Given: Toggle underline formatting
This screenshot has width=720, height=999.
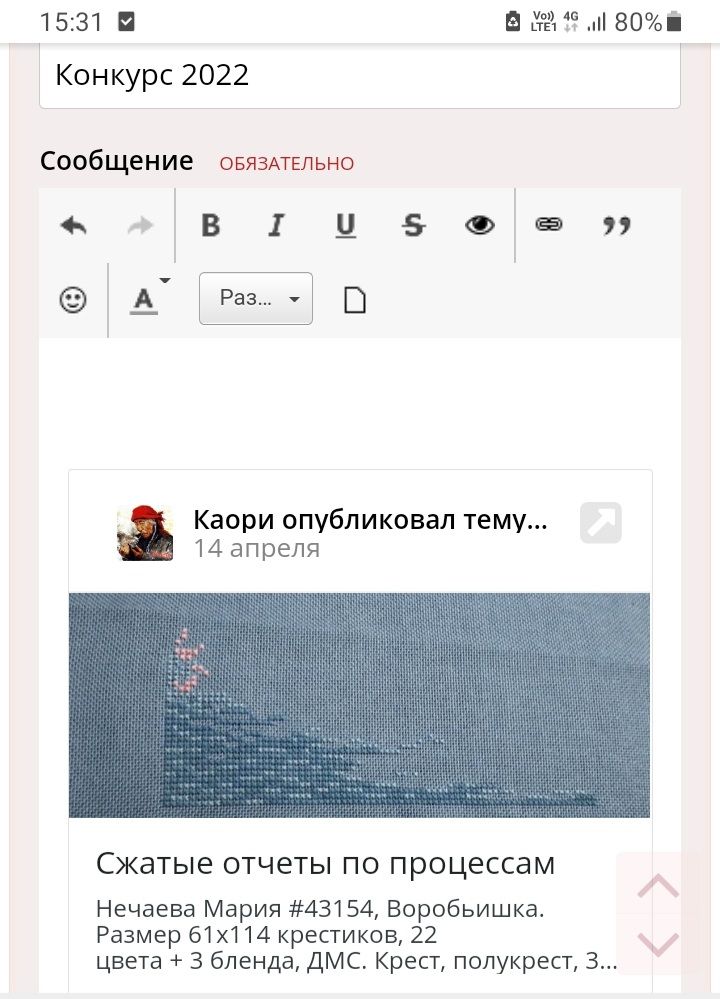Looking at the screenshot, I should [x=345, y=226].
